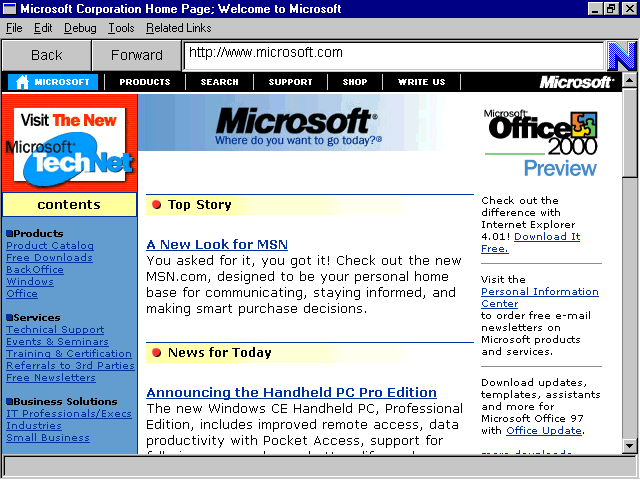640x480 pixels.
Task: Open the Free Downloads sidebar link
Action: click(49, 258)
